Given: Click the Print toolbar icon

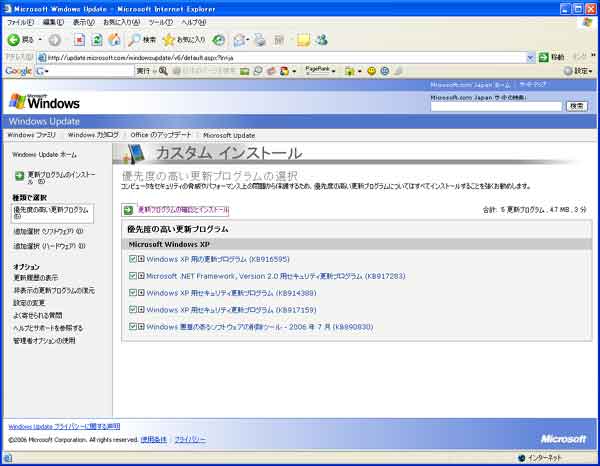Looking at the screenshot, I should pyautogui.click(x=260, y=40).
